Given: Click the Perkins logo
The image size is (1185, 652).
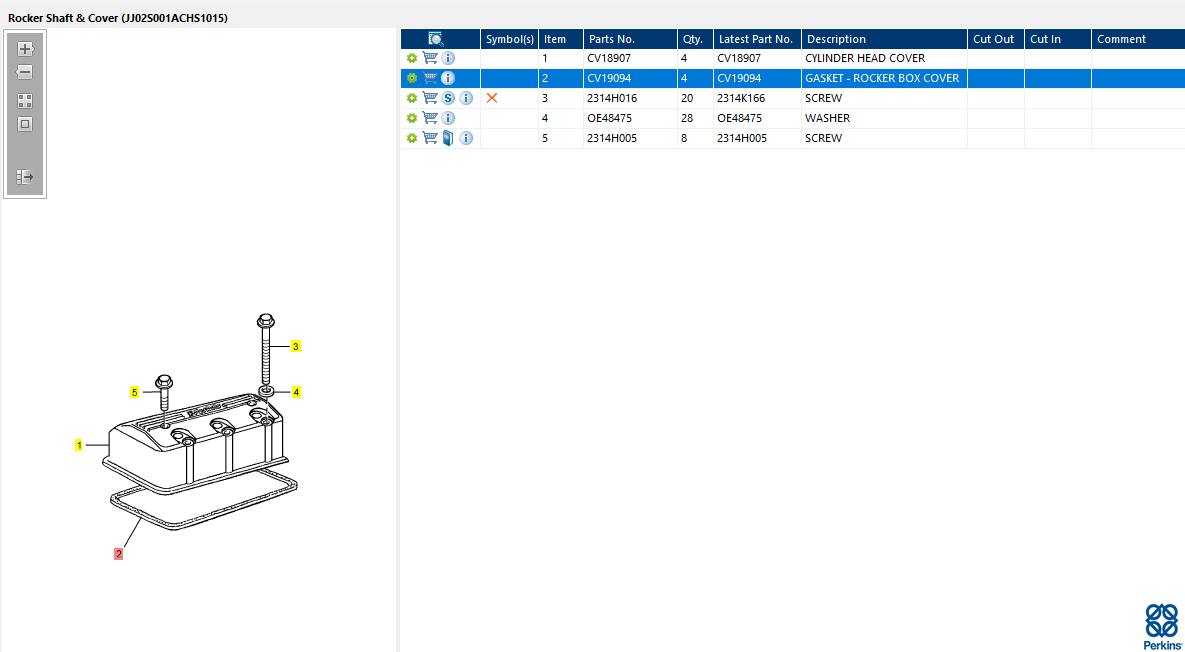Looking at the screenshot, I should point(1162,626).
